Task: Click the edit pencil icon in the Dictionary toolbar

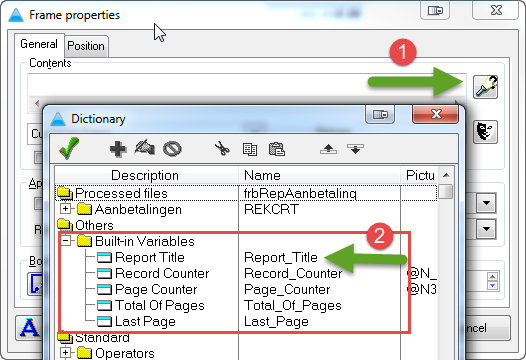Action: pyautogui.click(x=145, y=148)
